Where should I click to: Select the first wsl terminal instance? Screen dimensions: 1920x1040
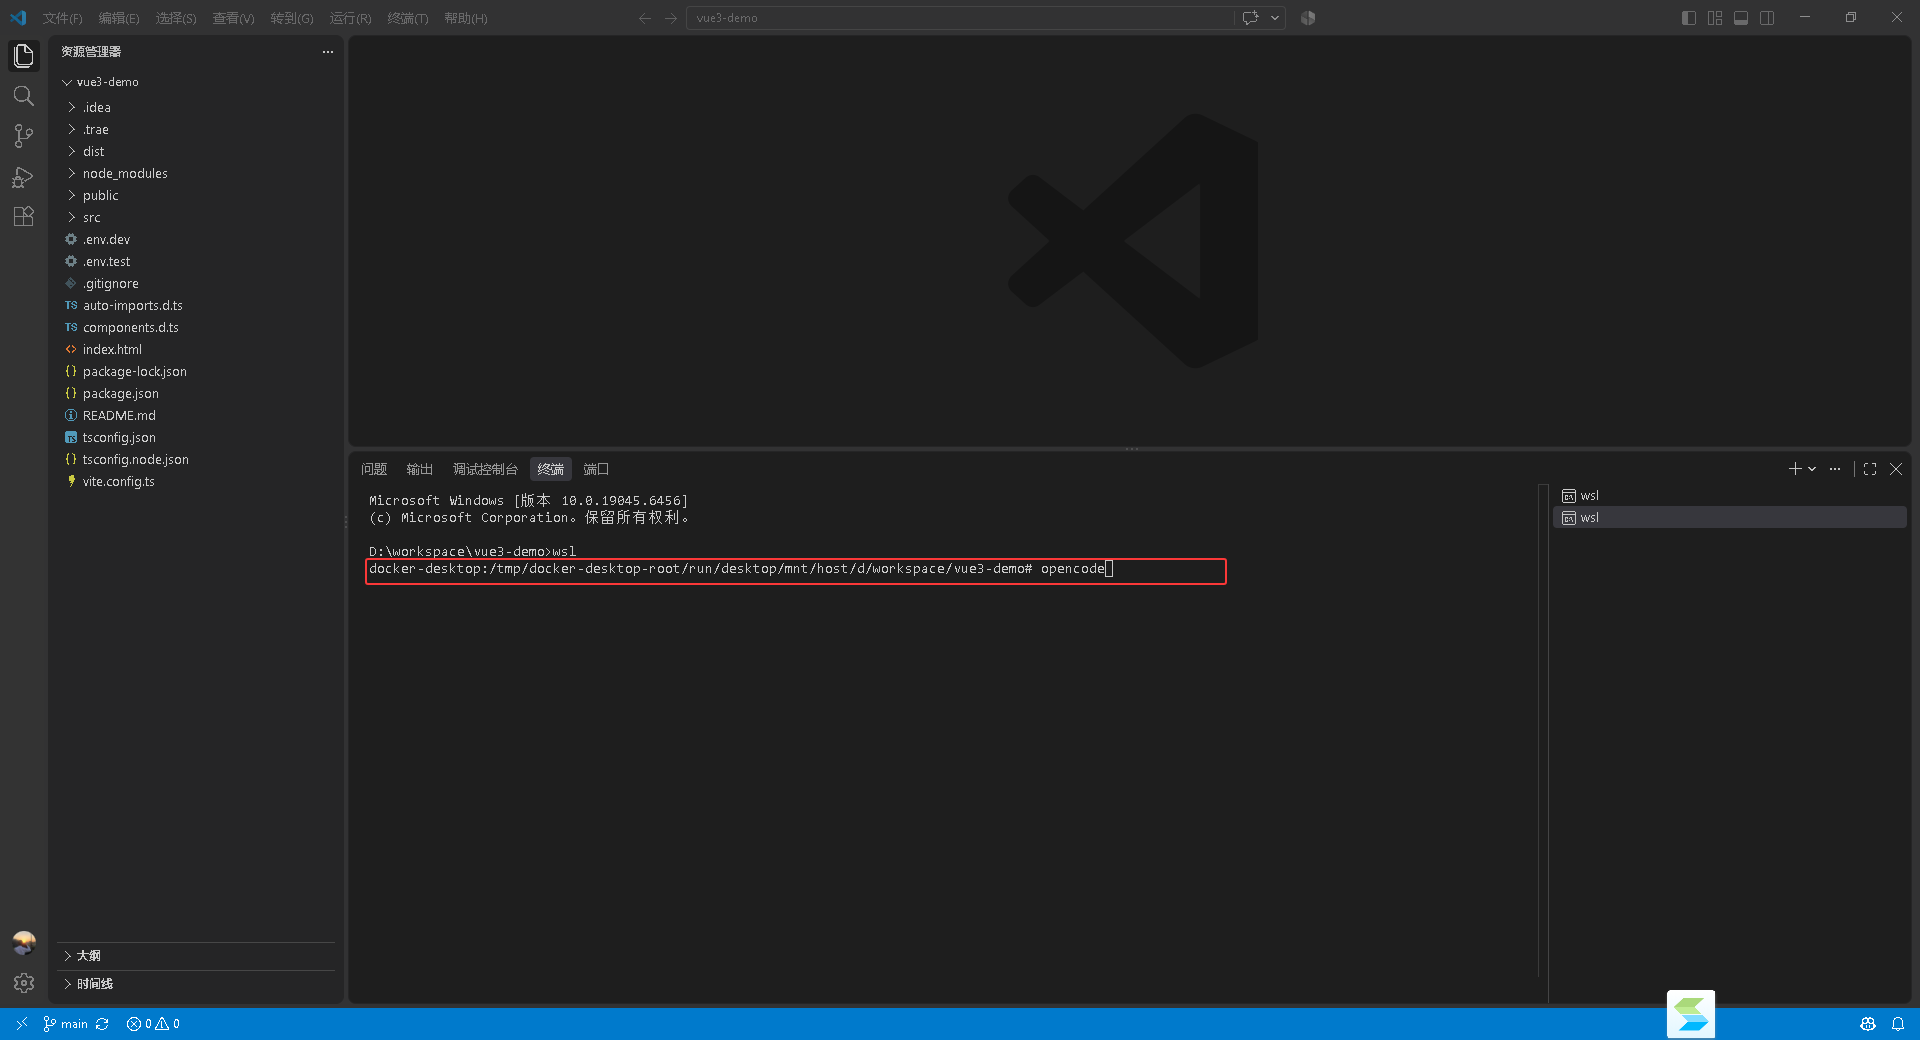click(1729, 496)
